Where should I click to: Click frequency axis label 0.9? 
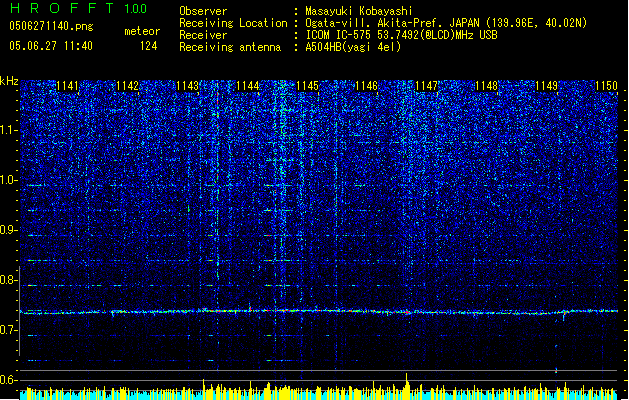[x=9, y=230]
